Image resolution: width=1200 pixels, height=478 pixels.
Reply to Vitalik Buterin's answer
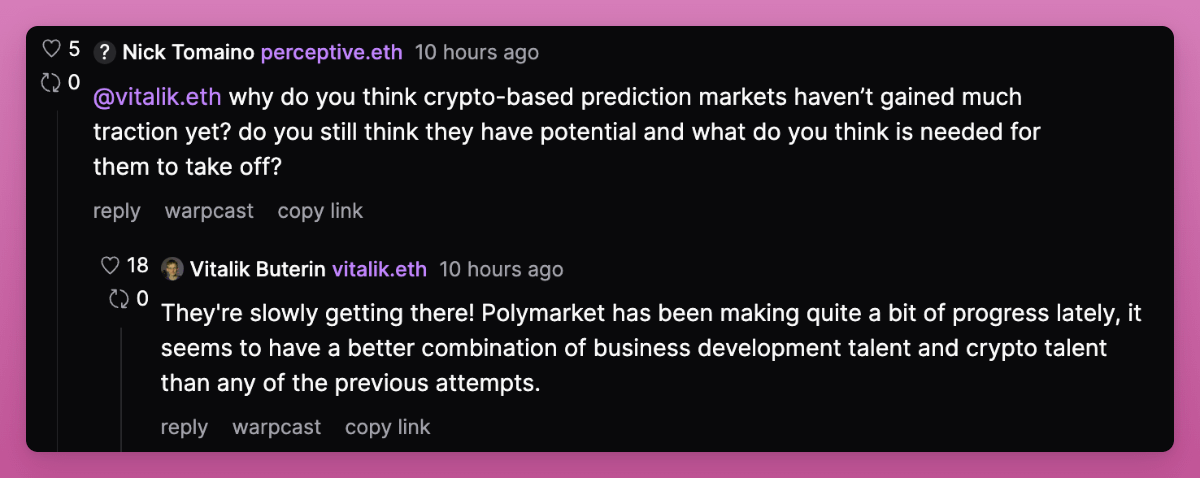(x=184, y=427)
